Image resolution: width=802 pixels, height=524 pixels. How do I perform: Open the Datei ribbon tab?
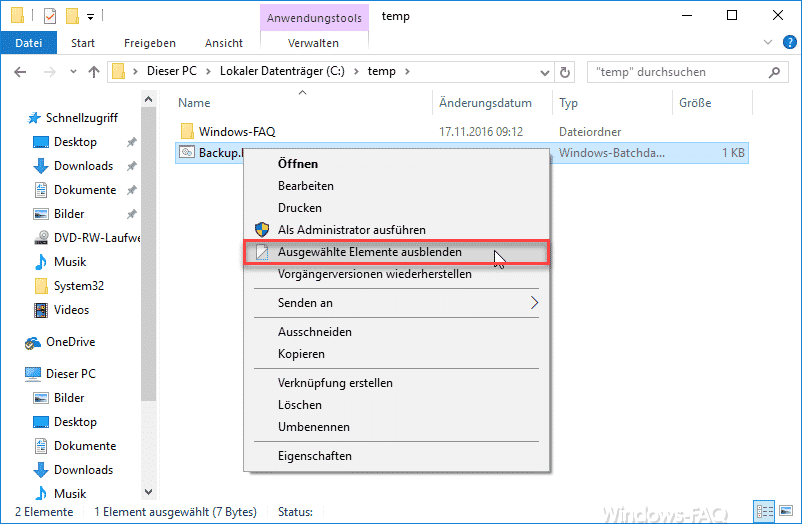pos(28,43)
